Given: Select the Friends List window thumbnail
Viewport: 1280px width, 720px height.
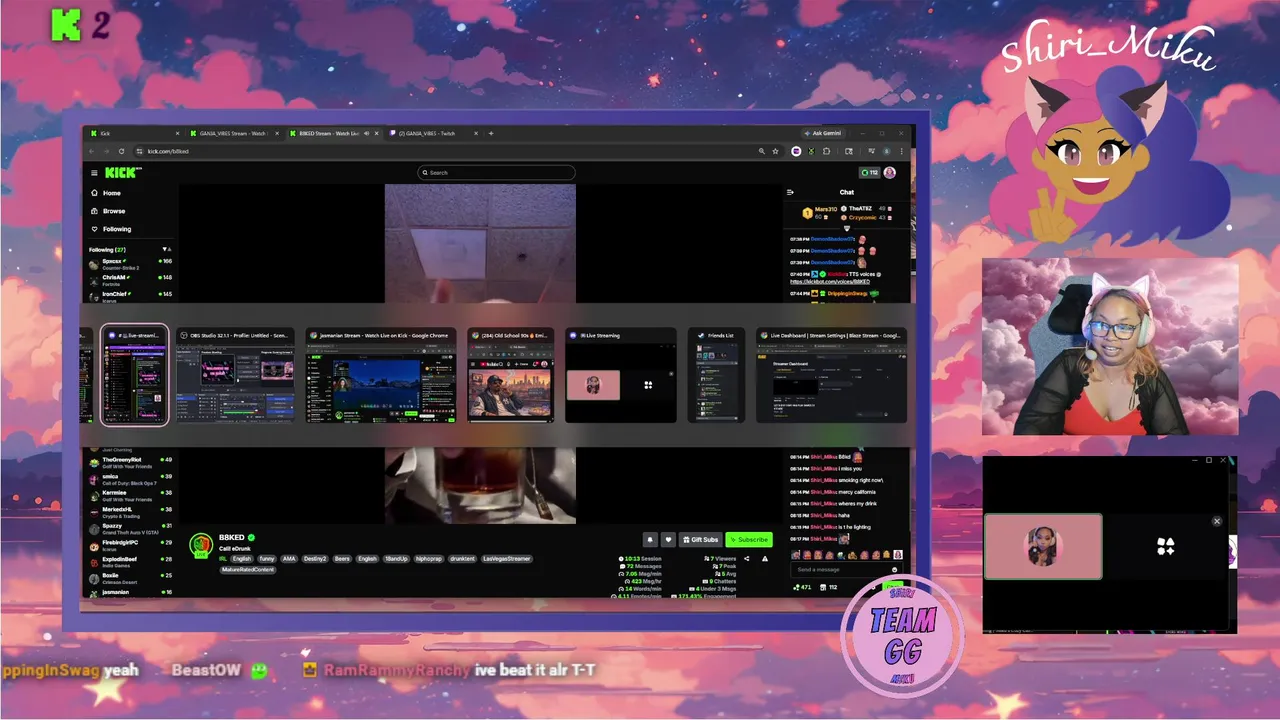Looking at the screenshot, I should 716,375.
